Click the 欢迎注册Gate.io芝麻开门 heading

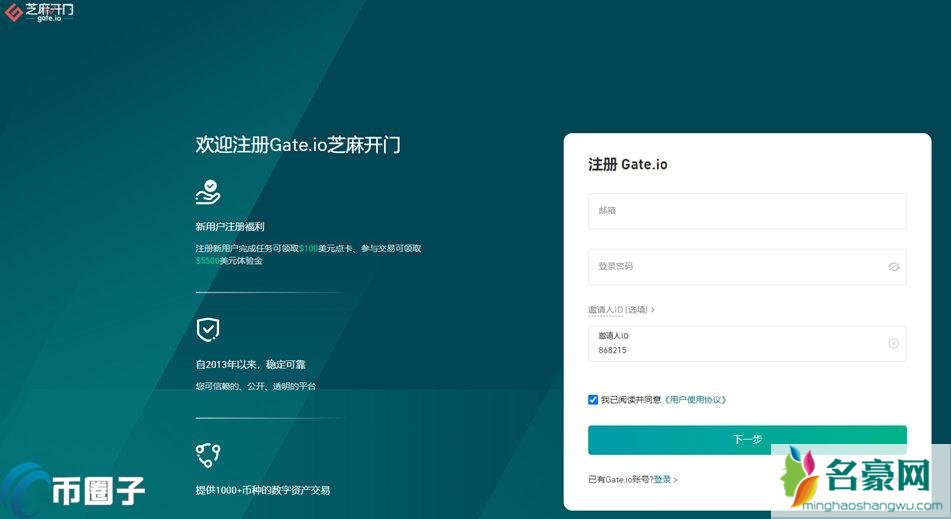pos(298,145)
